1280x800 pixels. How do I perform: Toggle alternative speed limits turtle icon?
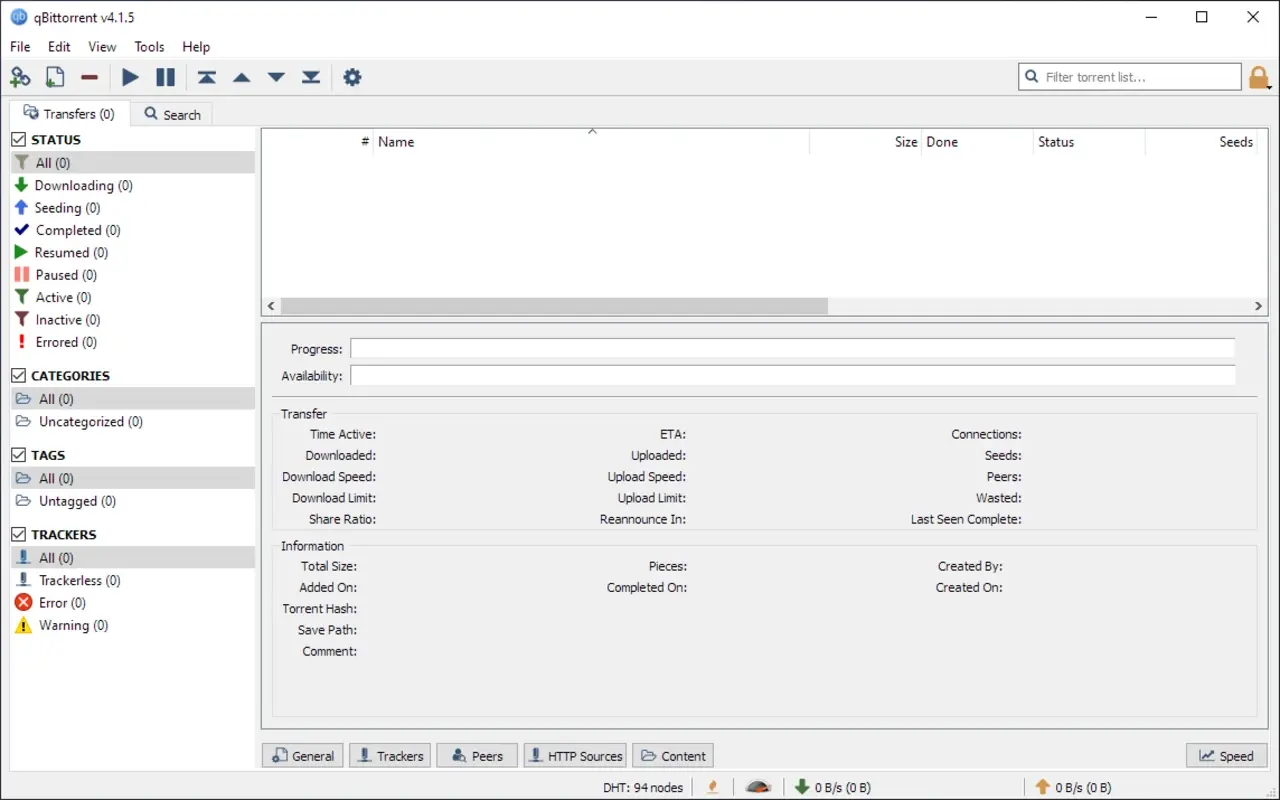[712, 787]
